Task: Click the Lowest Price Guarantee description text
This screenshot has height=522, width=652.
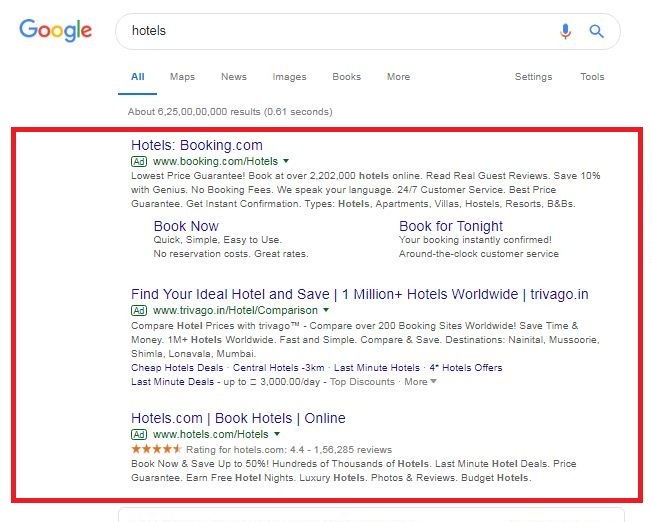Action: (366, 190)
